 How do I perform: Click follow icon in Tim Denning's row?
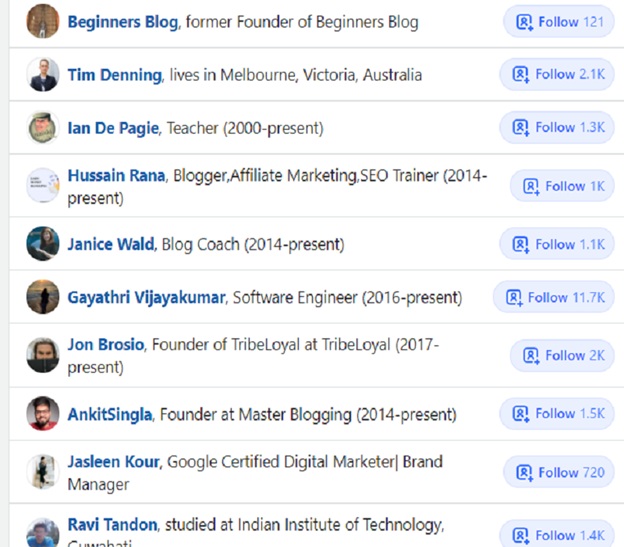[x=521, y=74]
